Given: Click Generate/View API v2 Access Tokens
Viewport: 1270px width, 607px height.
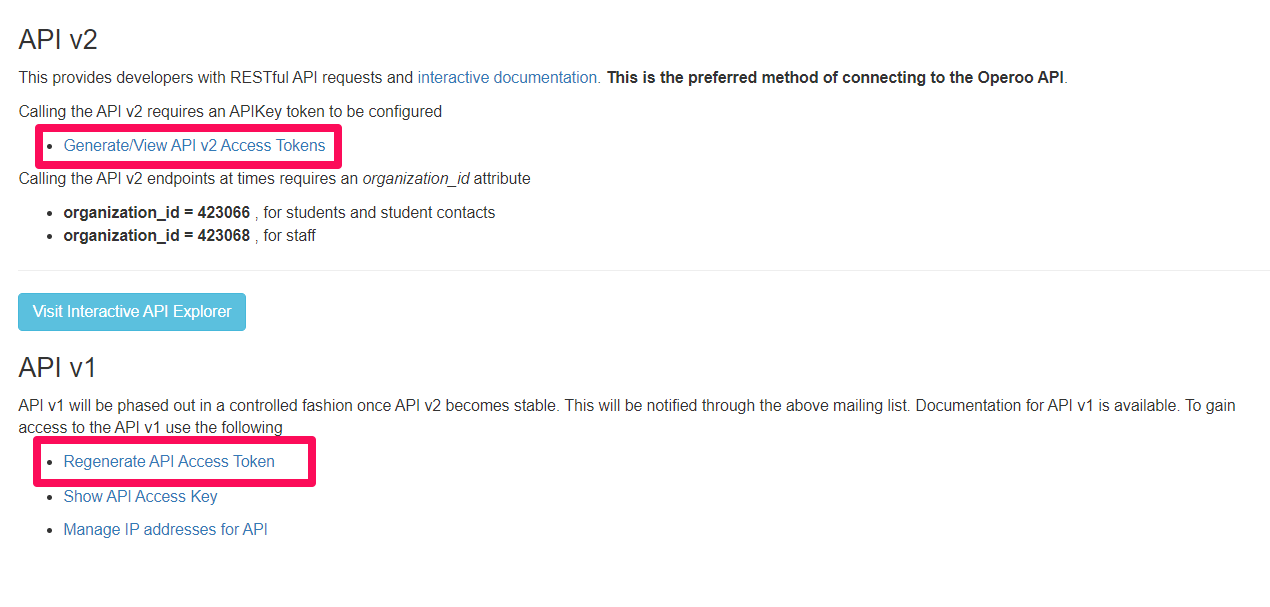Looking at the screenshot, I should tap(194, 146).
